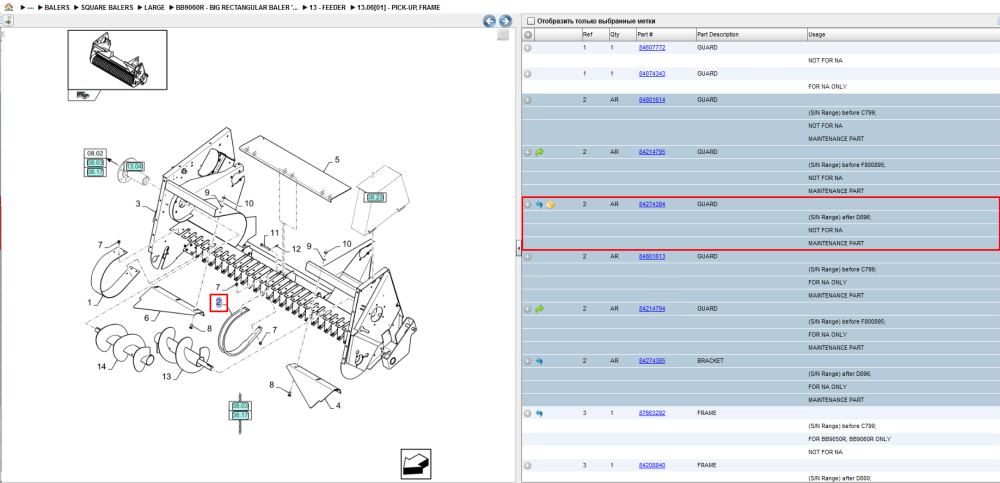Open part number 84274385 link
This screenshot has width=1000, height=483.
click(652, 361)
